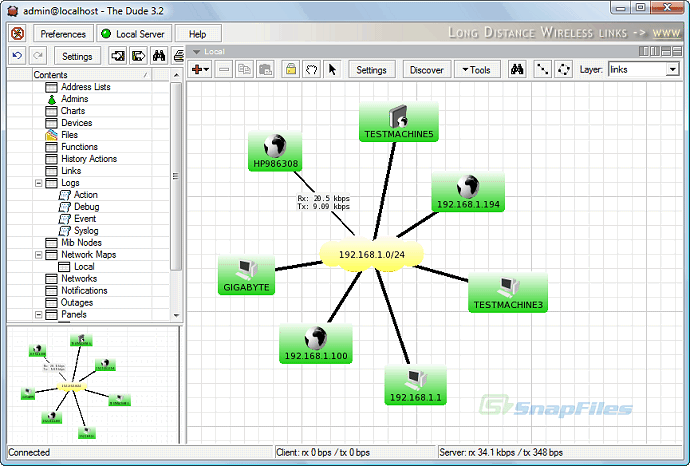Select the arrow pointer tool
690x466 pixels.
coord(332,70)
